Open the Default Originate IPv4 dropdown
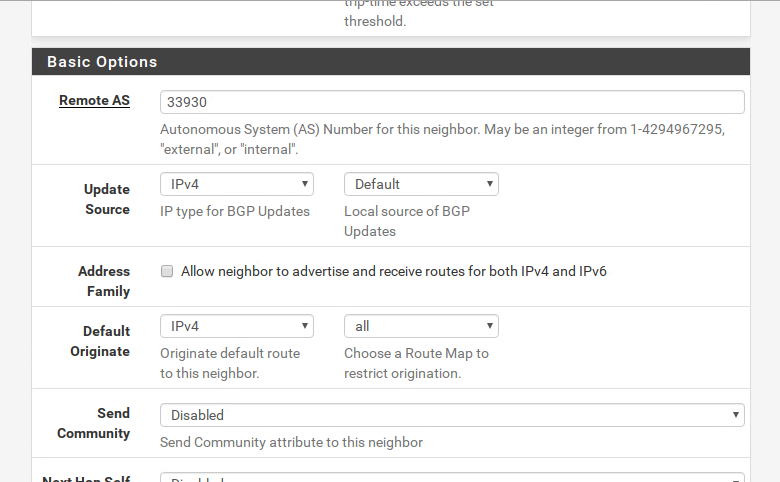The image size is (780, 482). [237, 326]
